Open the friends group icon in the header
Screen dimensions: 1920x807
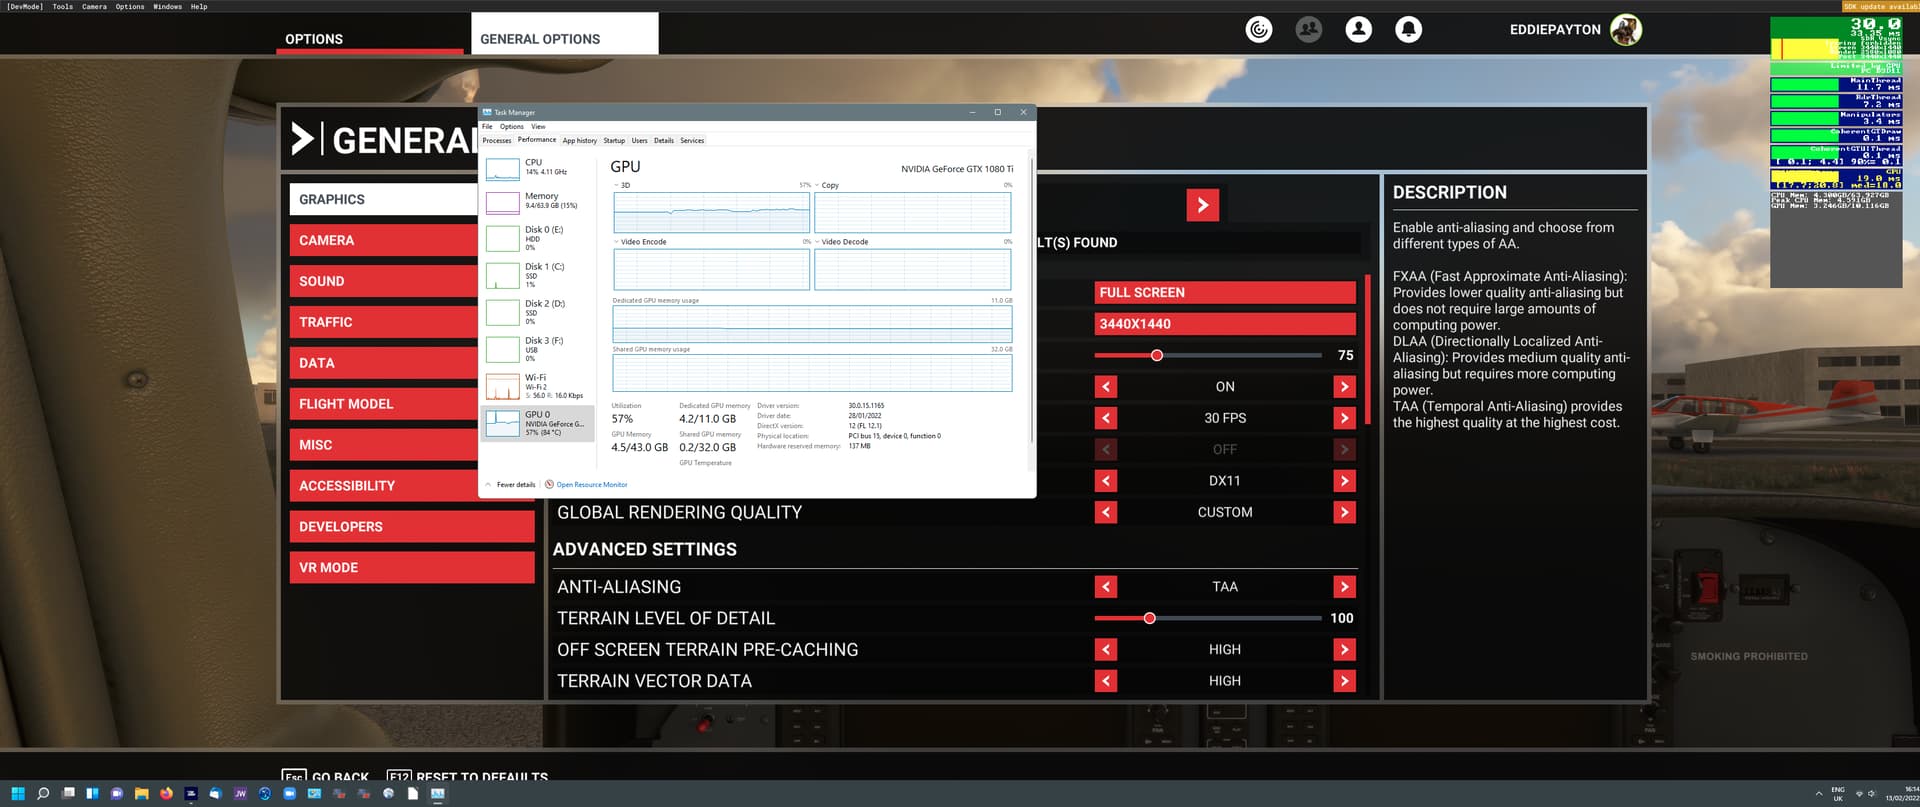point(1308,30)
